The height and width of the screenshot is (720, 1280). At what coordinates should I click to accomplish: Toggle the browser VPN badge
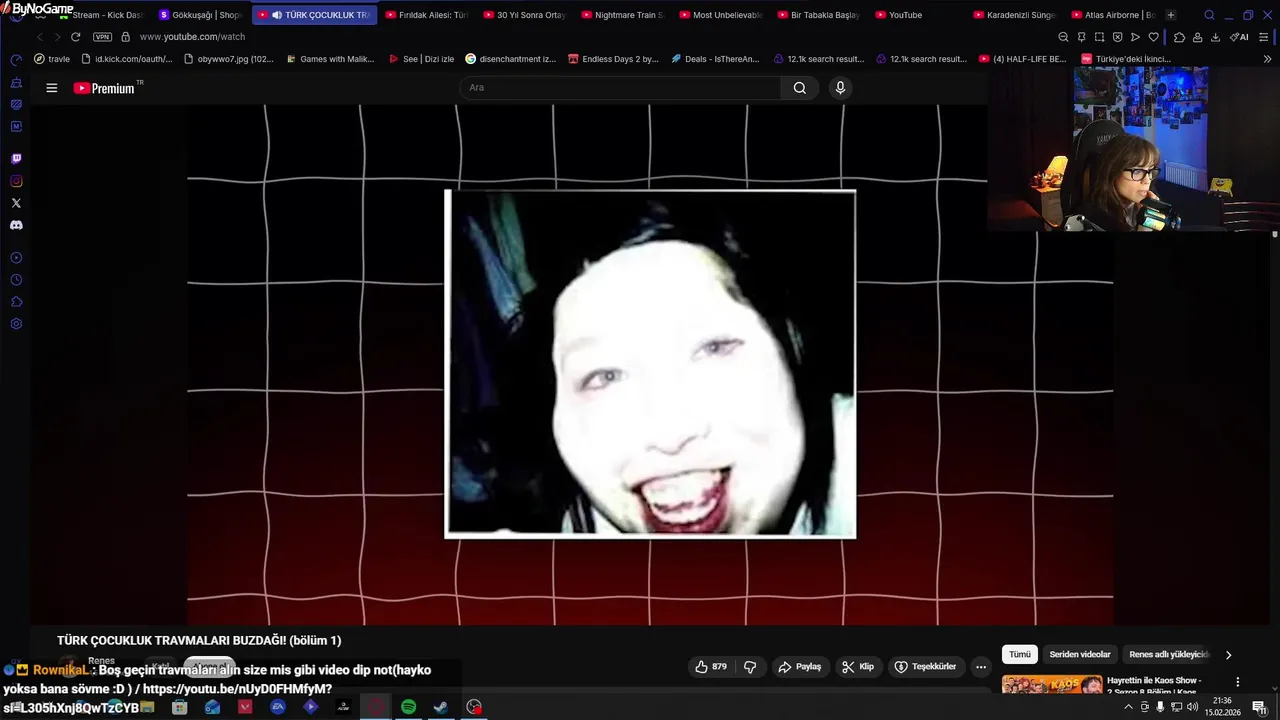102,37
